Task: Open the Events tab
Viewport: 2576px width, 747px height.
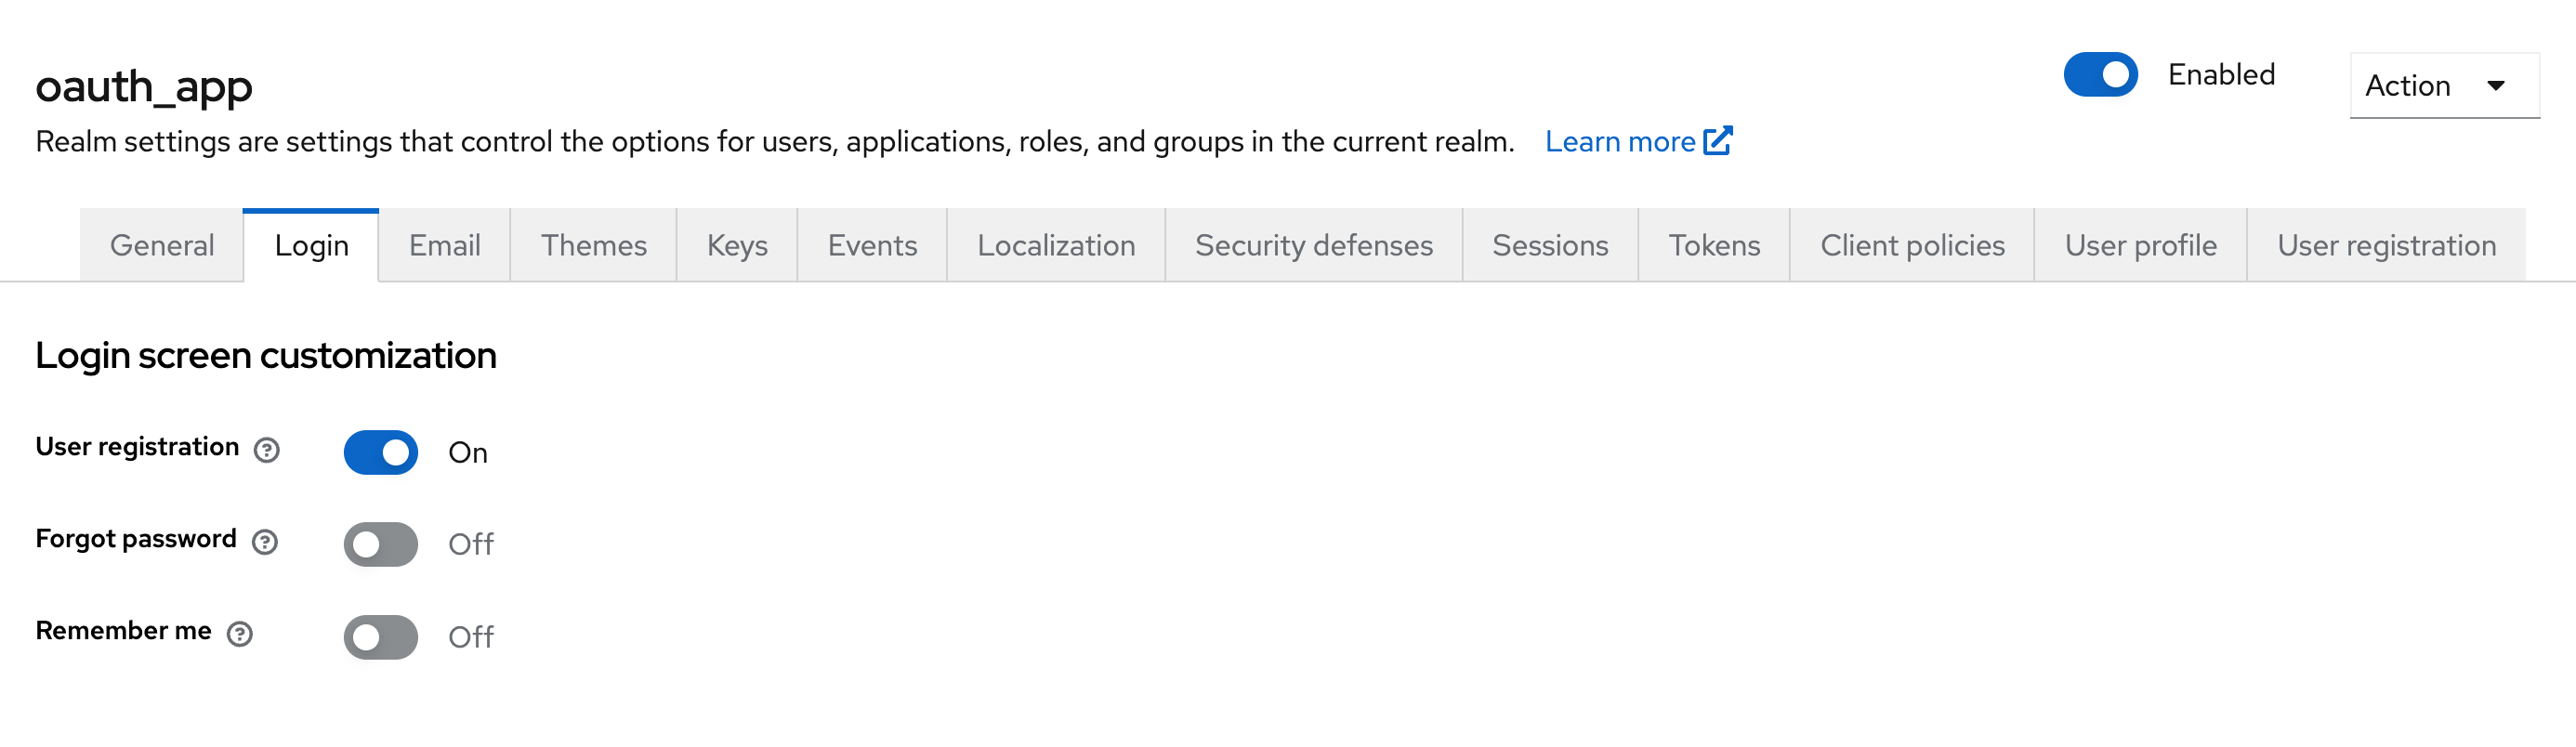Action: [872, 245]
